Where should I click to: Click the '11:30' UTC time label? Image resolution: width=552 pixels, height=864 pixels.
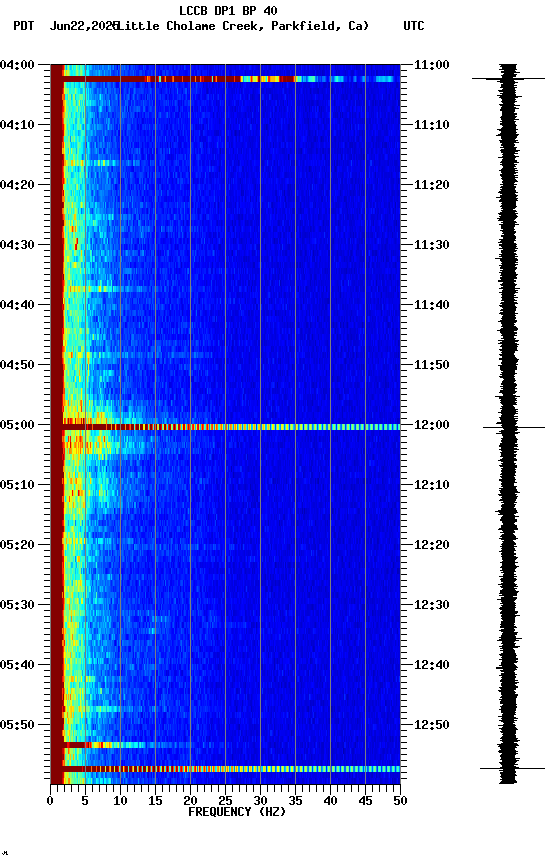pyautogui.click(x=432, y=245)
